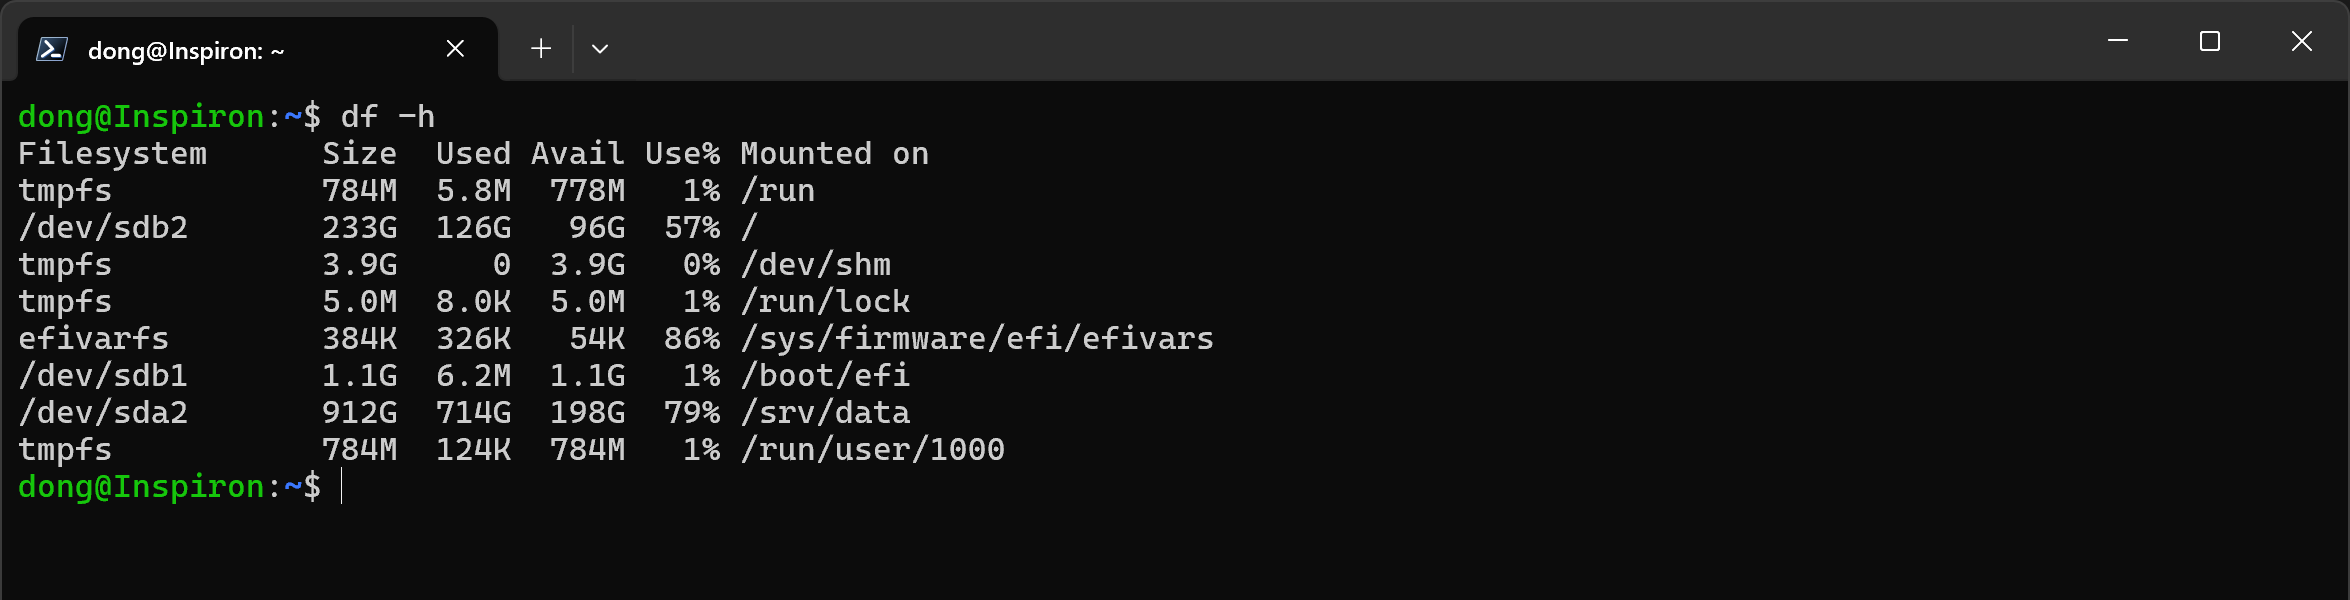Click the terminal profile icon in the tab
2350x600 pixels.
coord(51,49)
